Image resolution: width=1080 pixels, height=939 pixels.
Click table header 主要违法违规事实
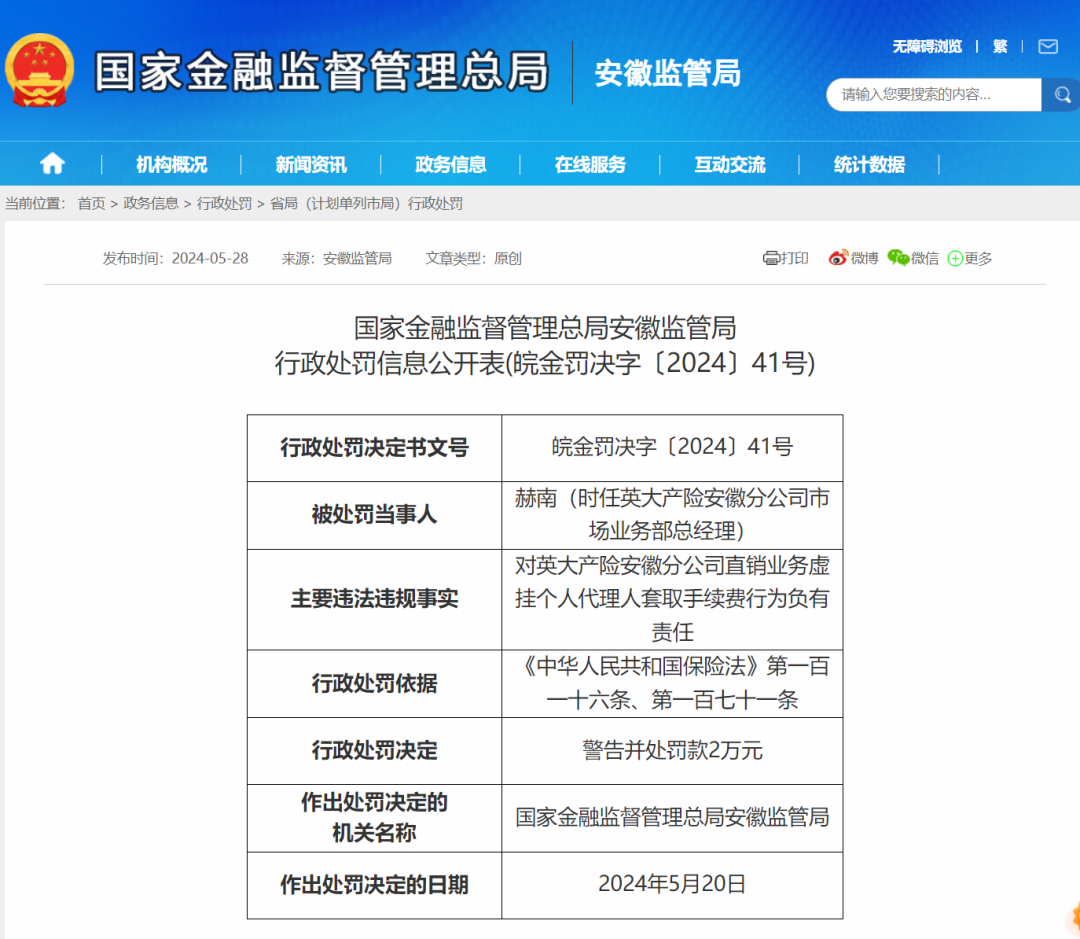pyautogui.click(x=375, y=599)
